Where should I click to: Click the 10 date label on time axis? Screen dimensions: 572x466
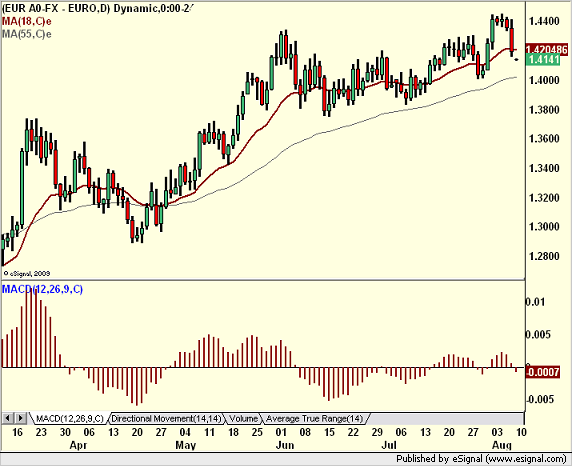tap(521, 432)
